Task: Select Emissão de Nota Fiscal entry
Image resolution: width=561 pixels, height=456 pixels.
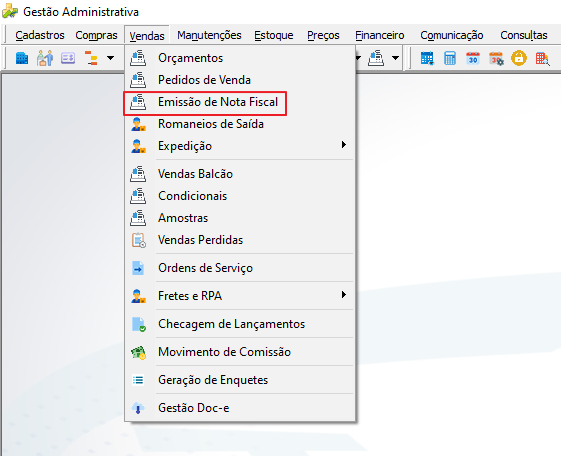Action: (x=240, y=102)
